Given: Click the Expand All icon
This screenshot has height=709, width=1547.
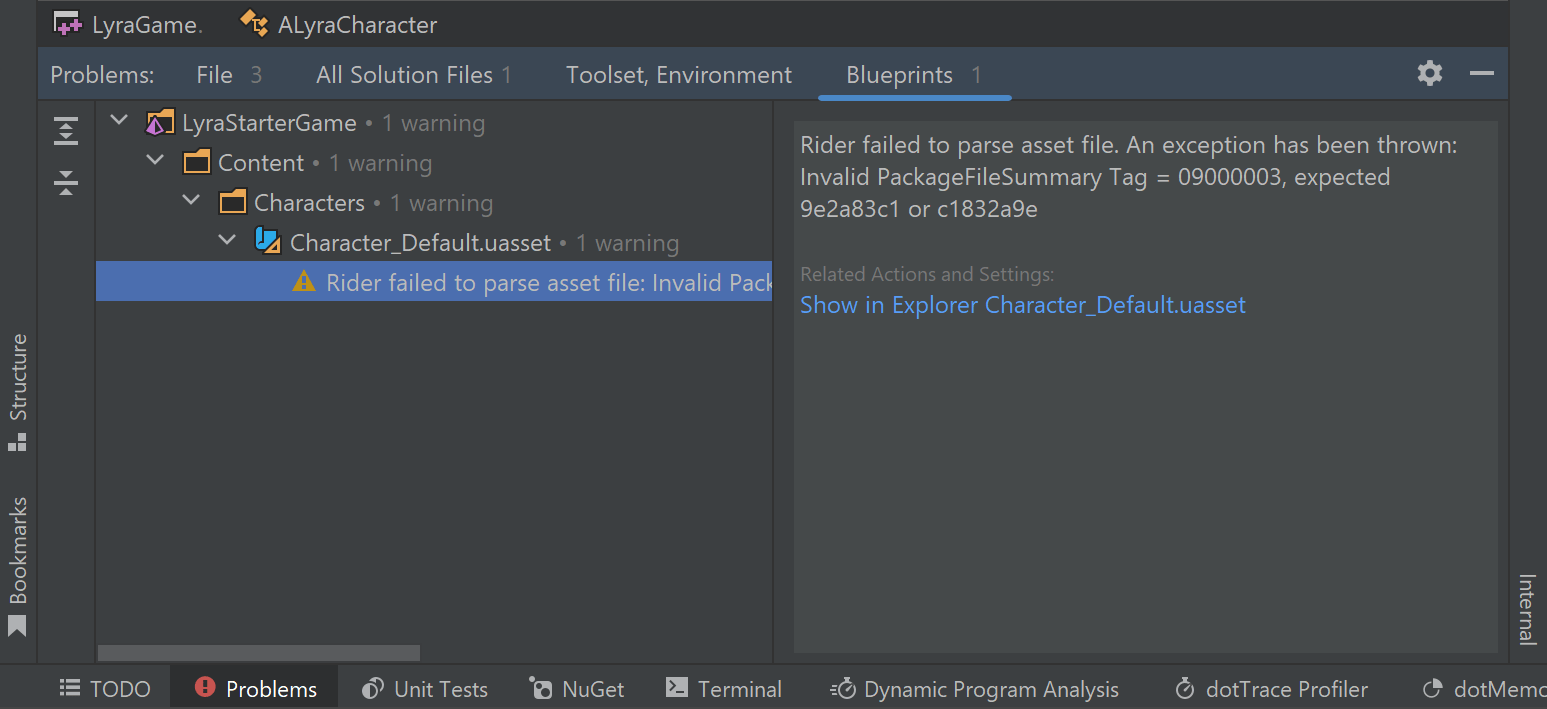Looking at the screenshot, I should pyautogui.click(x=66, y=131).
